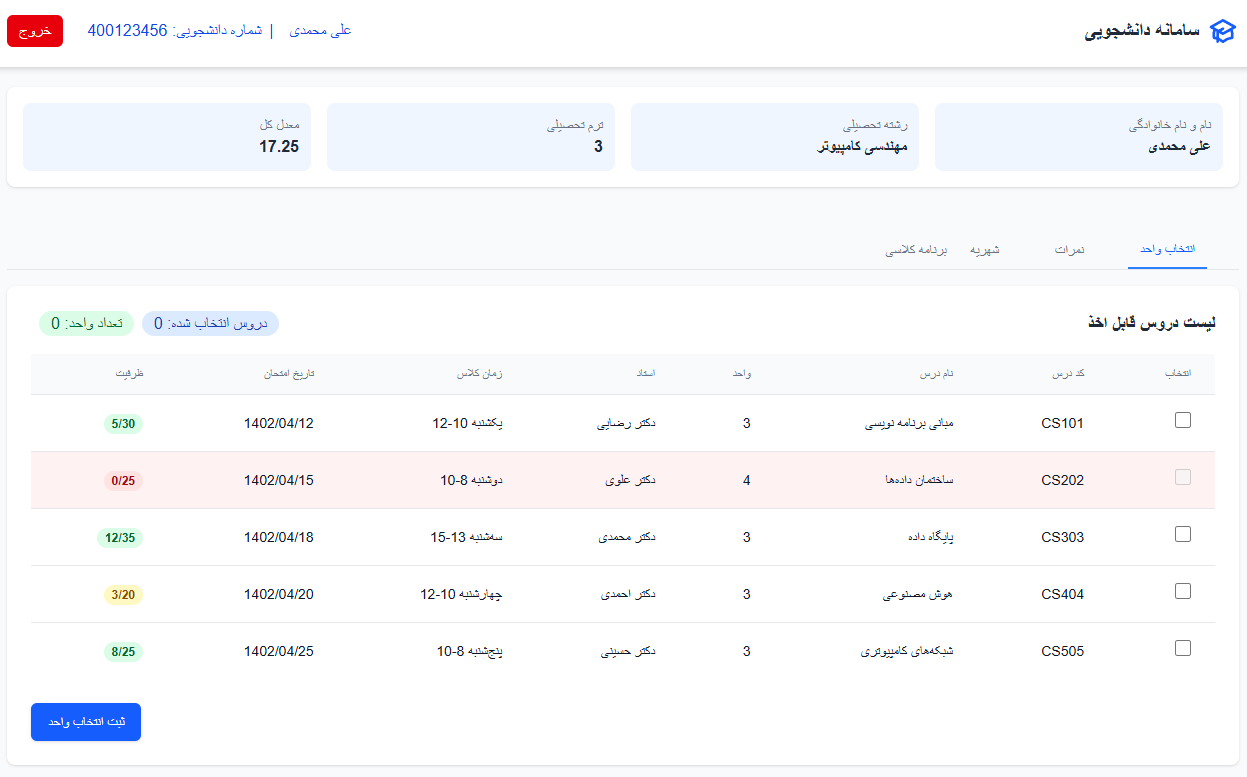Click the سامانه دانشجویی site title
Viewport: 1247px width, 777px height.
click(x=1142, y=31)
